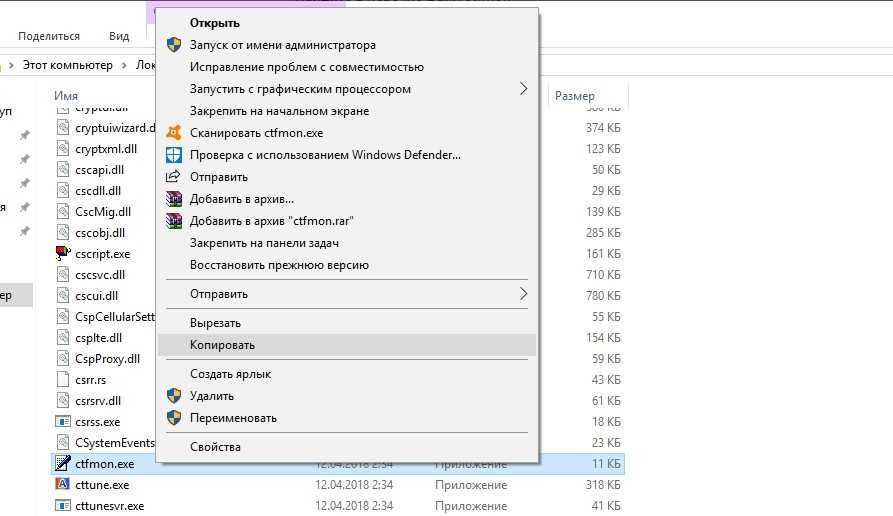Select the ctfmon.exe file name
Image resolution: width=893 pixels, height=516 pixels.
coord(105,464)
